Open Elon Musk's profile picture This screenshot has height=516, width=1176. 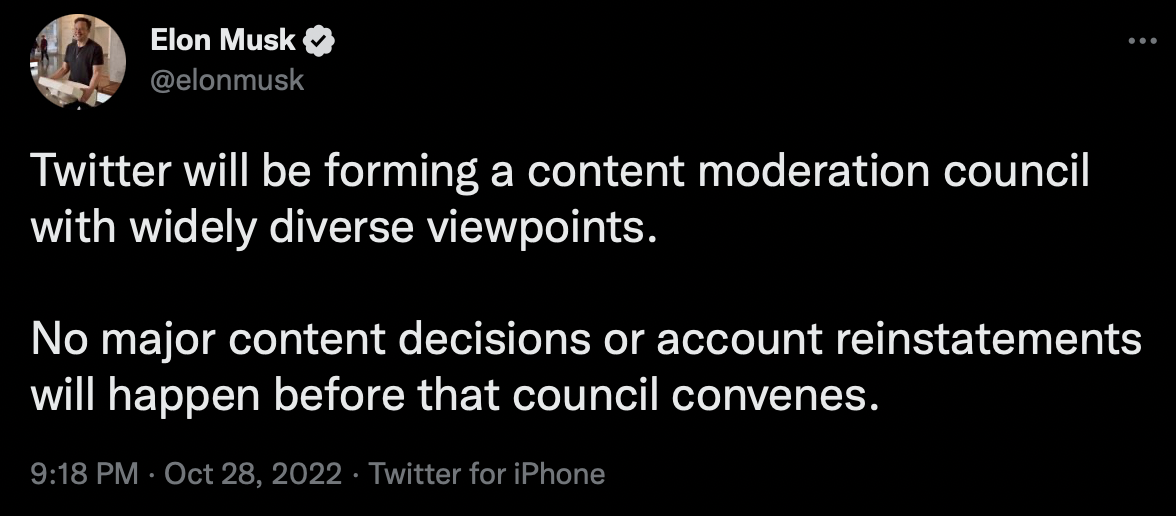tap(78, 62)
